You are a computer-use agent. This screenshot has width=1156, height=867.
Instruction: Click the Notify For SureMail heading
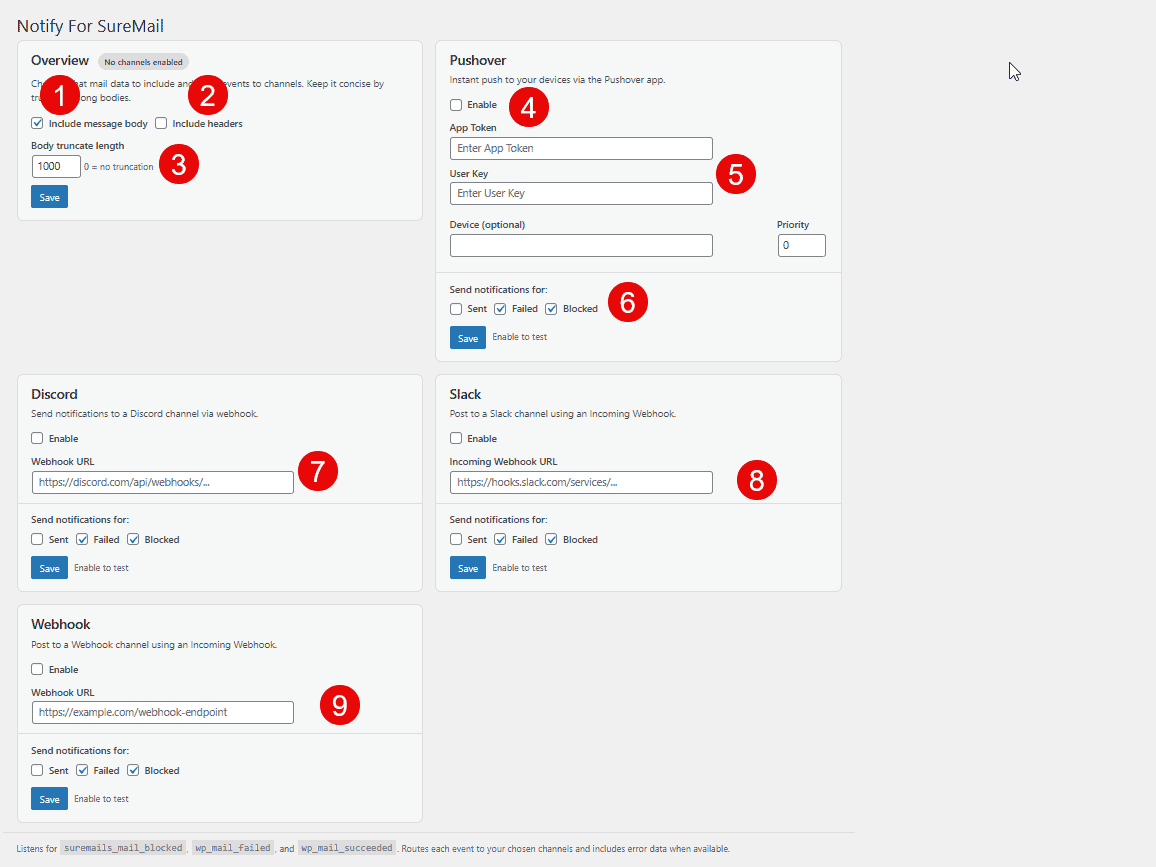point(90,26)
